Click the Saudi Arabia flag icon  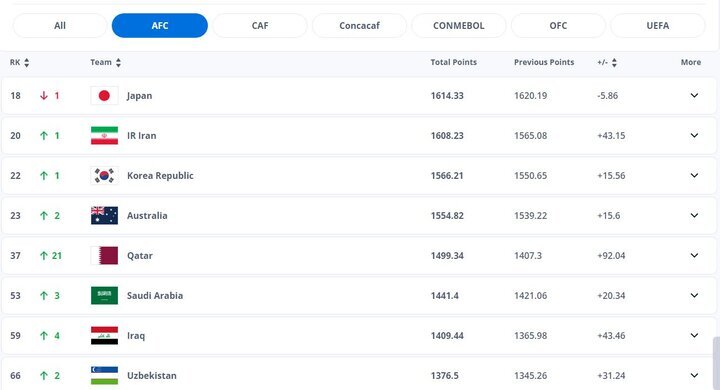[x=104, y=295]
